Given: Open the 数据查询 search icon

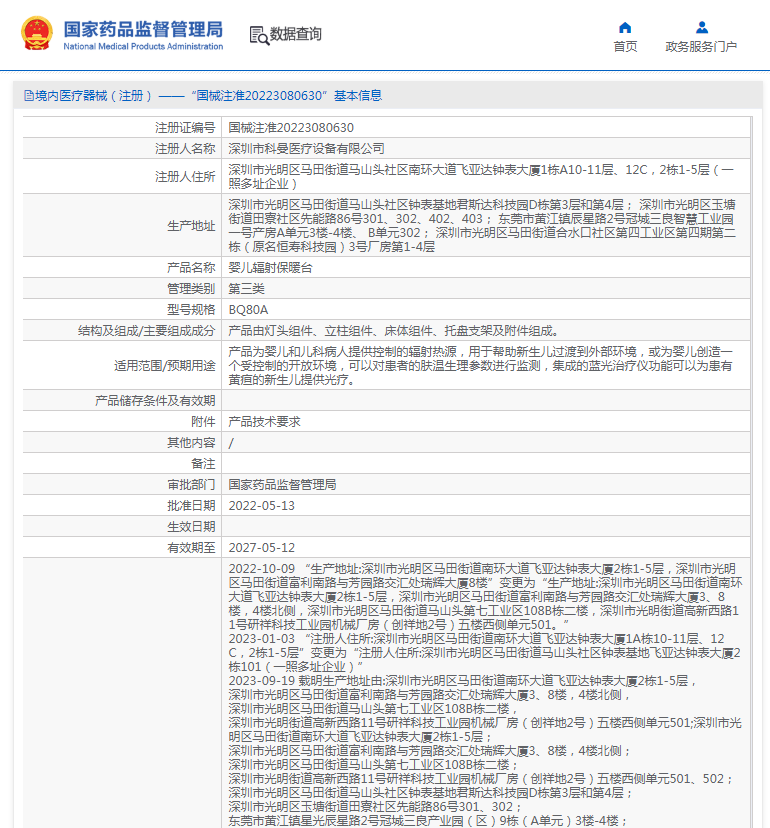Looking at the screenshot, I should pyautogui.click(x=259, y=35).
